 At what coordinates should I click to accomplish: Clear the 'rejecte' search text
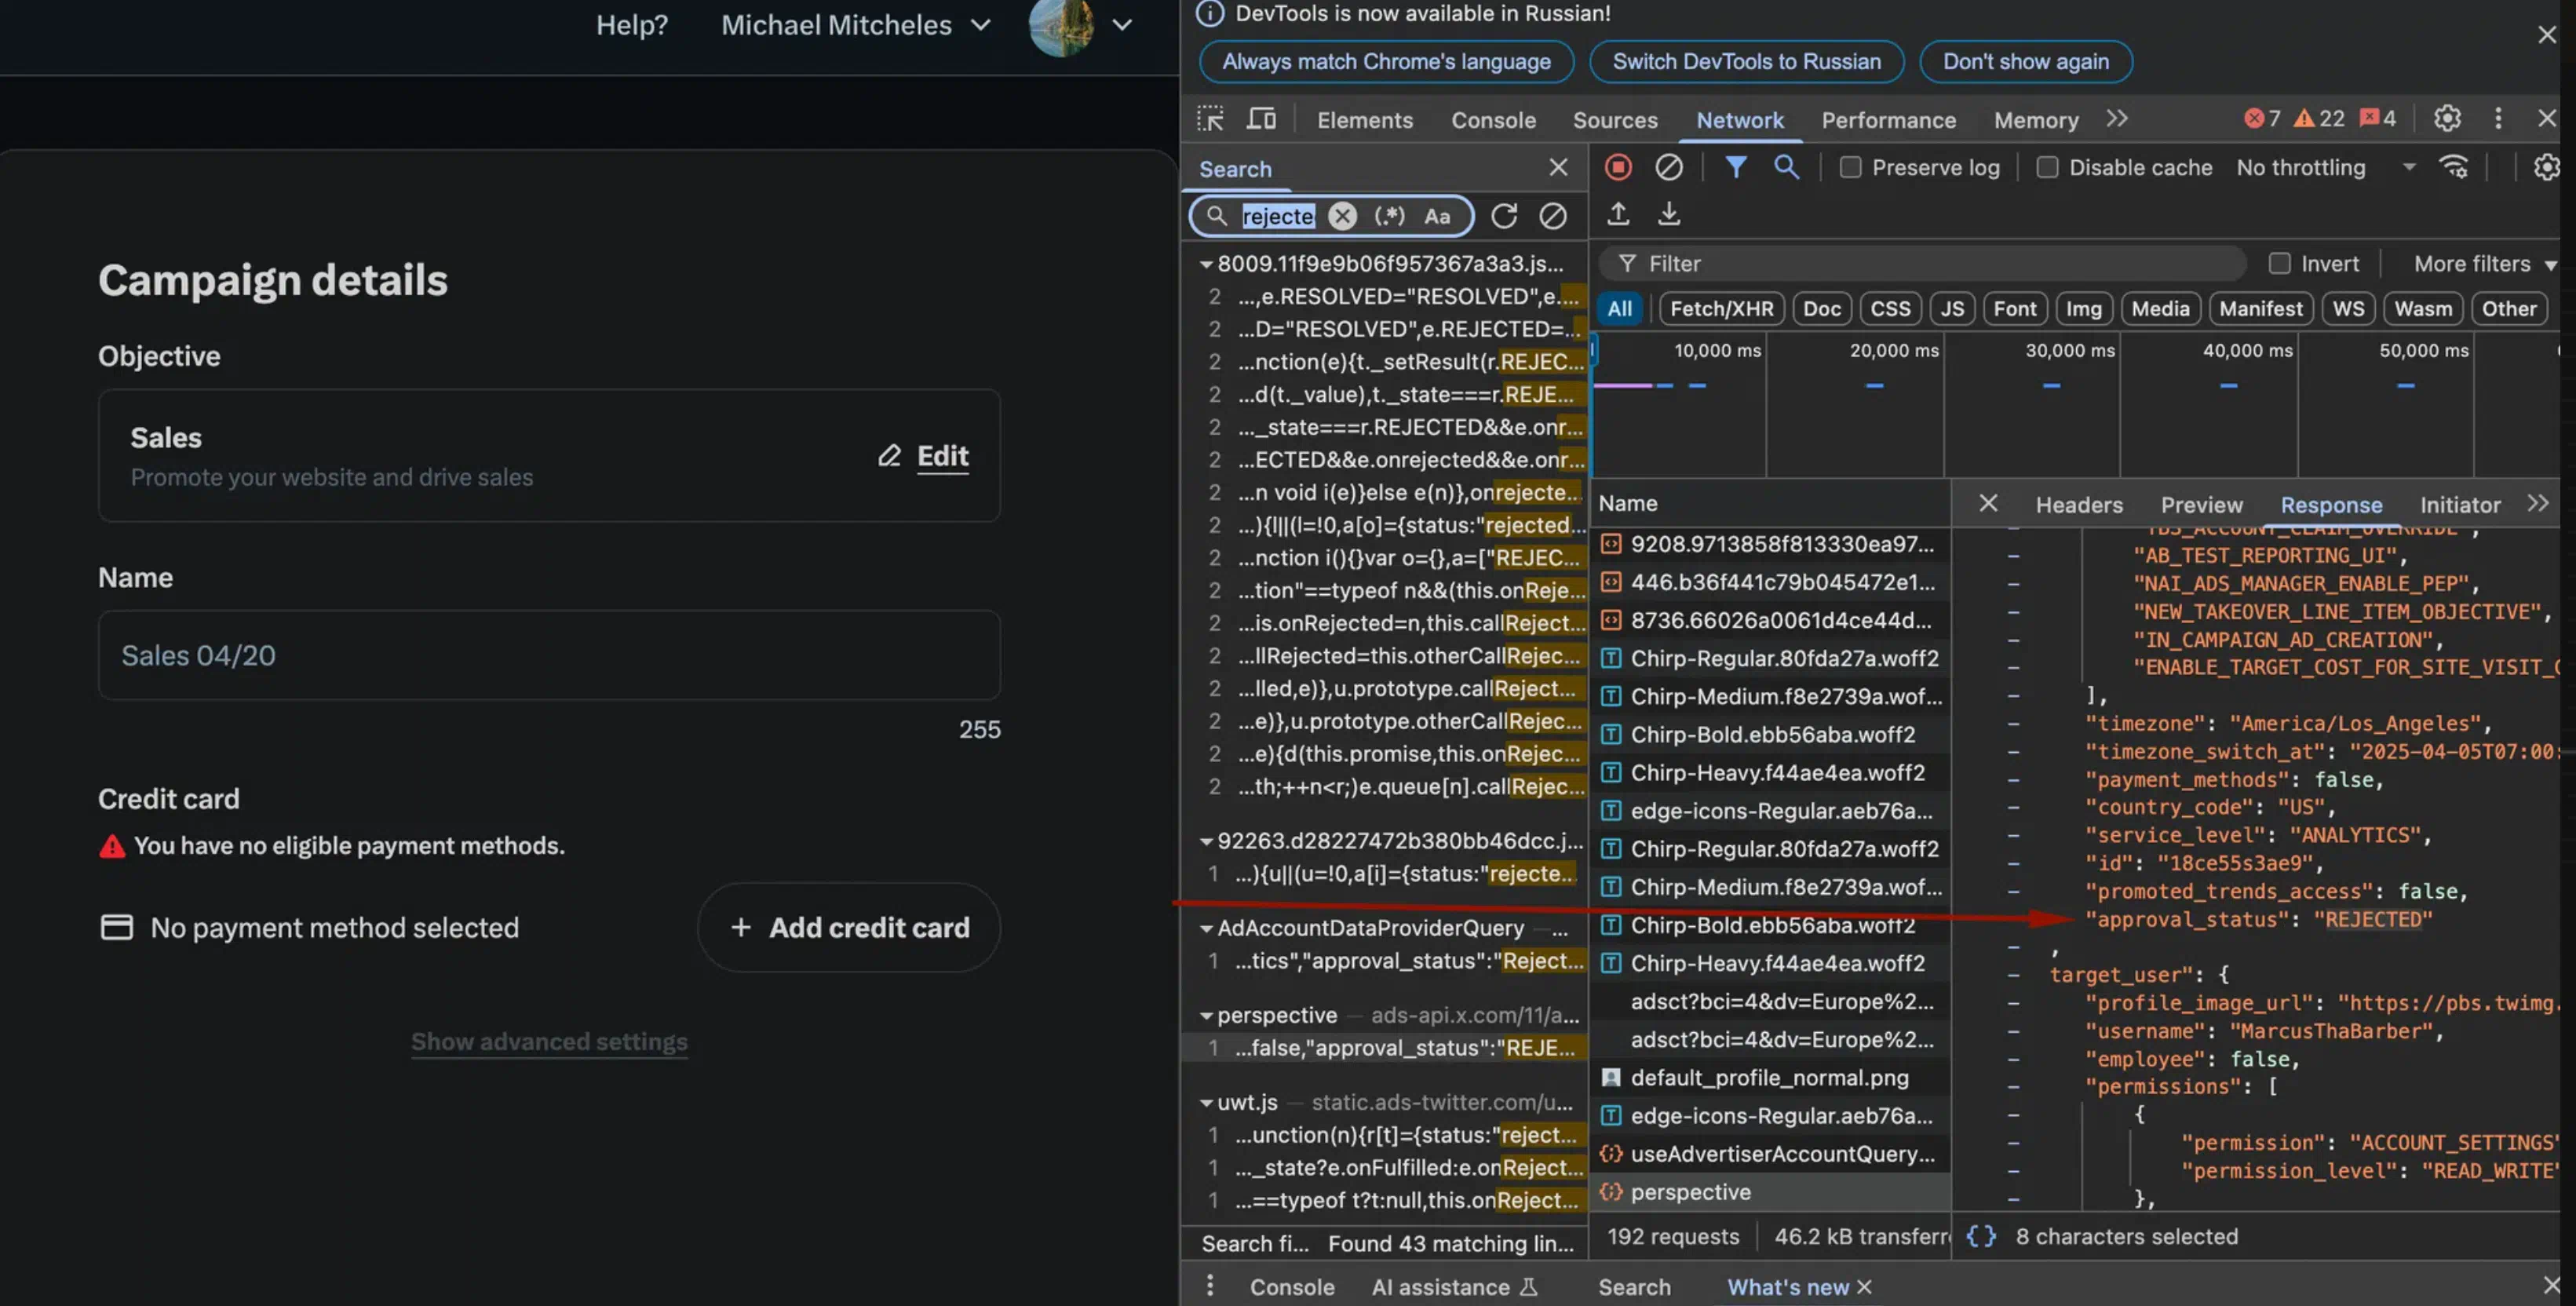coord(1343,216)
